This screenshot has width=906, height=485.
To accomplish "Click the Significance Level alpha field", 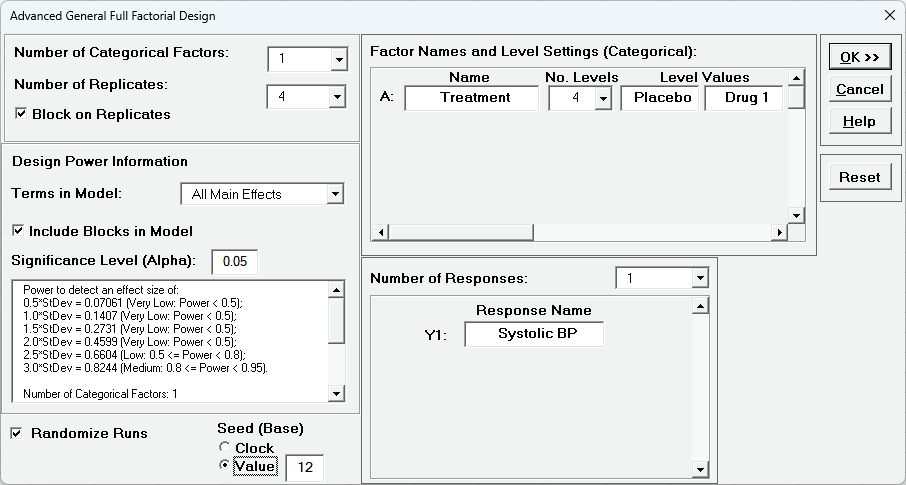I will point(235,262).
